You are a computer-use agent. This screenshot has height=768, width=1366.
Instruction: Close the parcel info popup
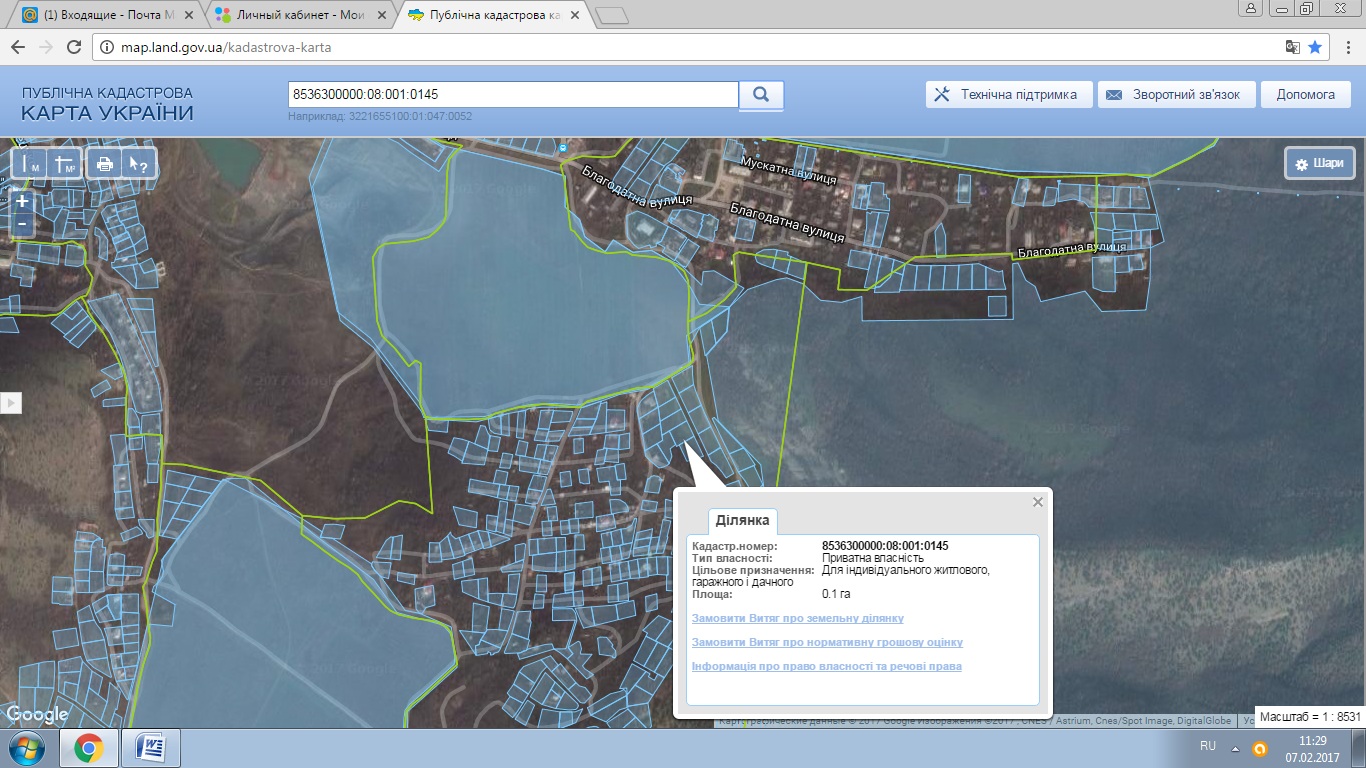[1038, 502]
